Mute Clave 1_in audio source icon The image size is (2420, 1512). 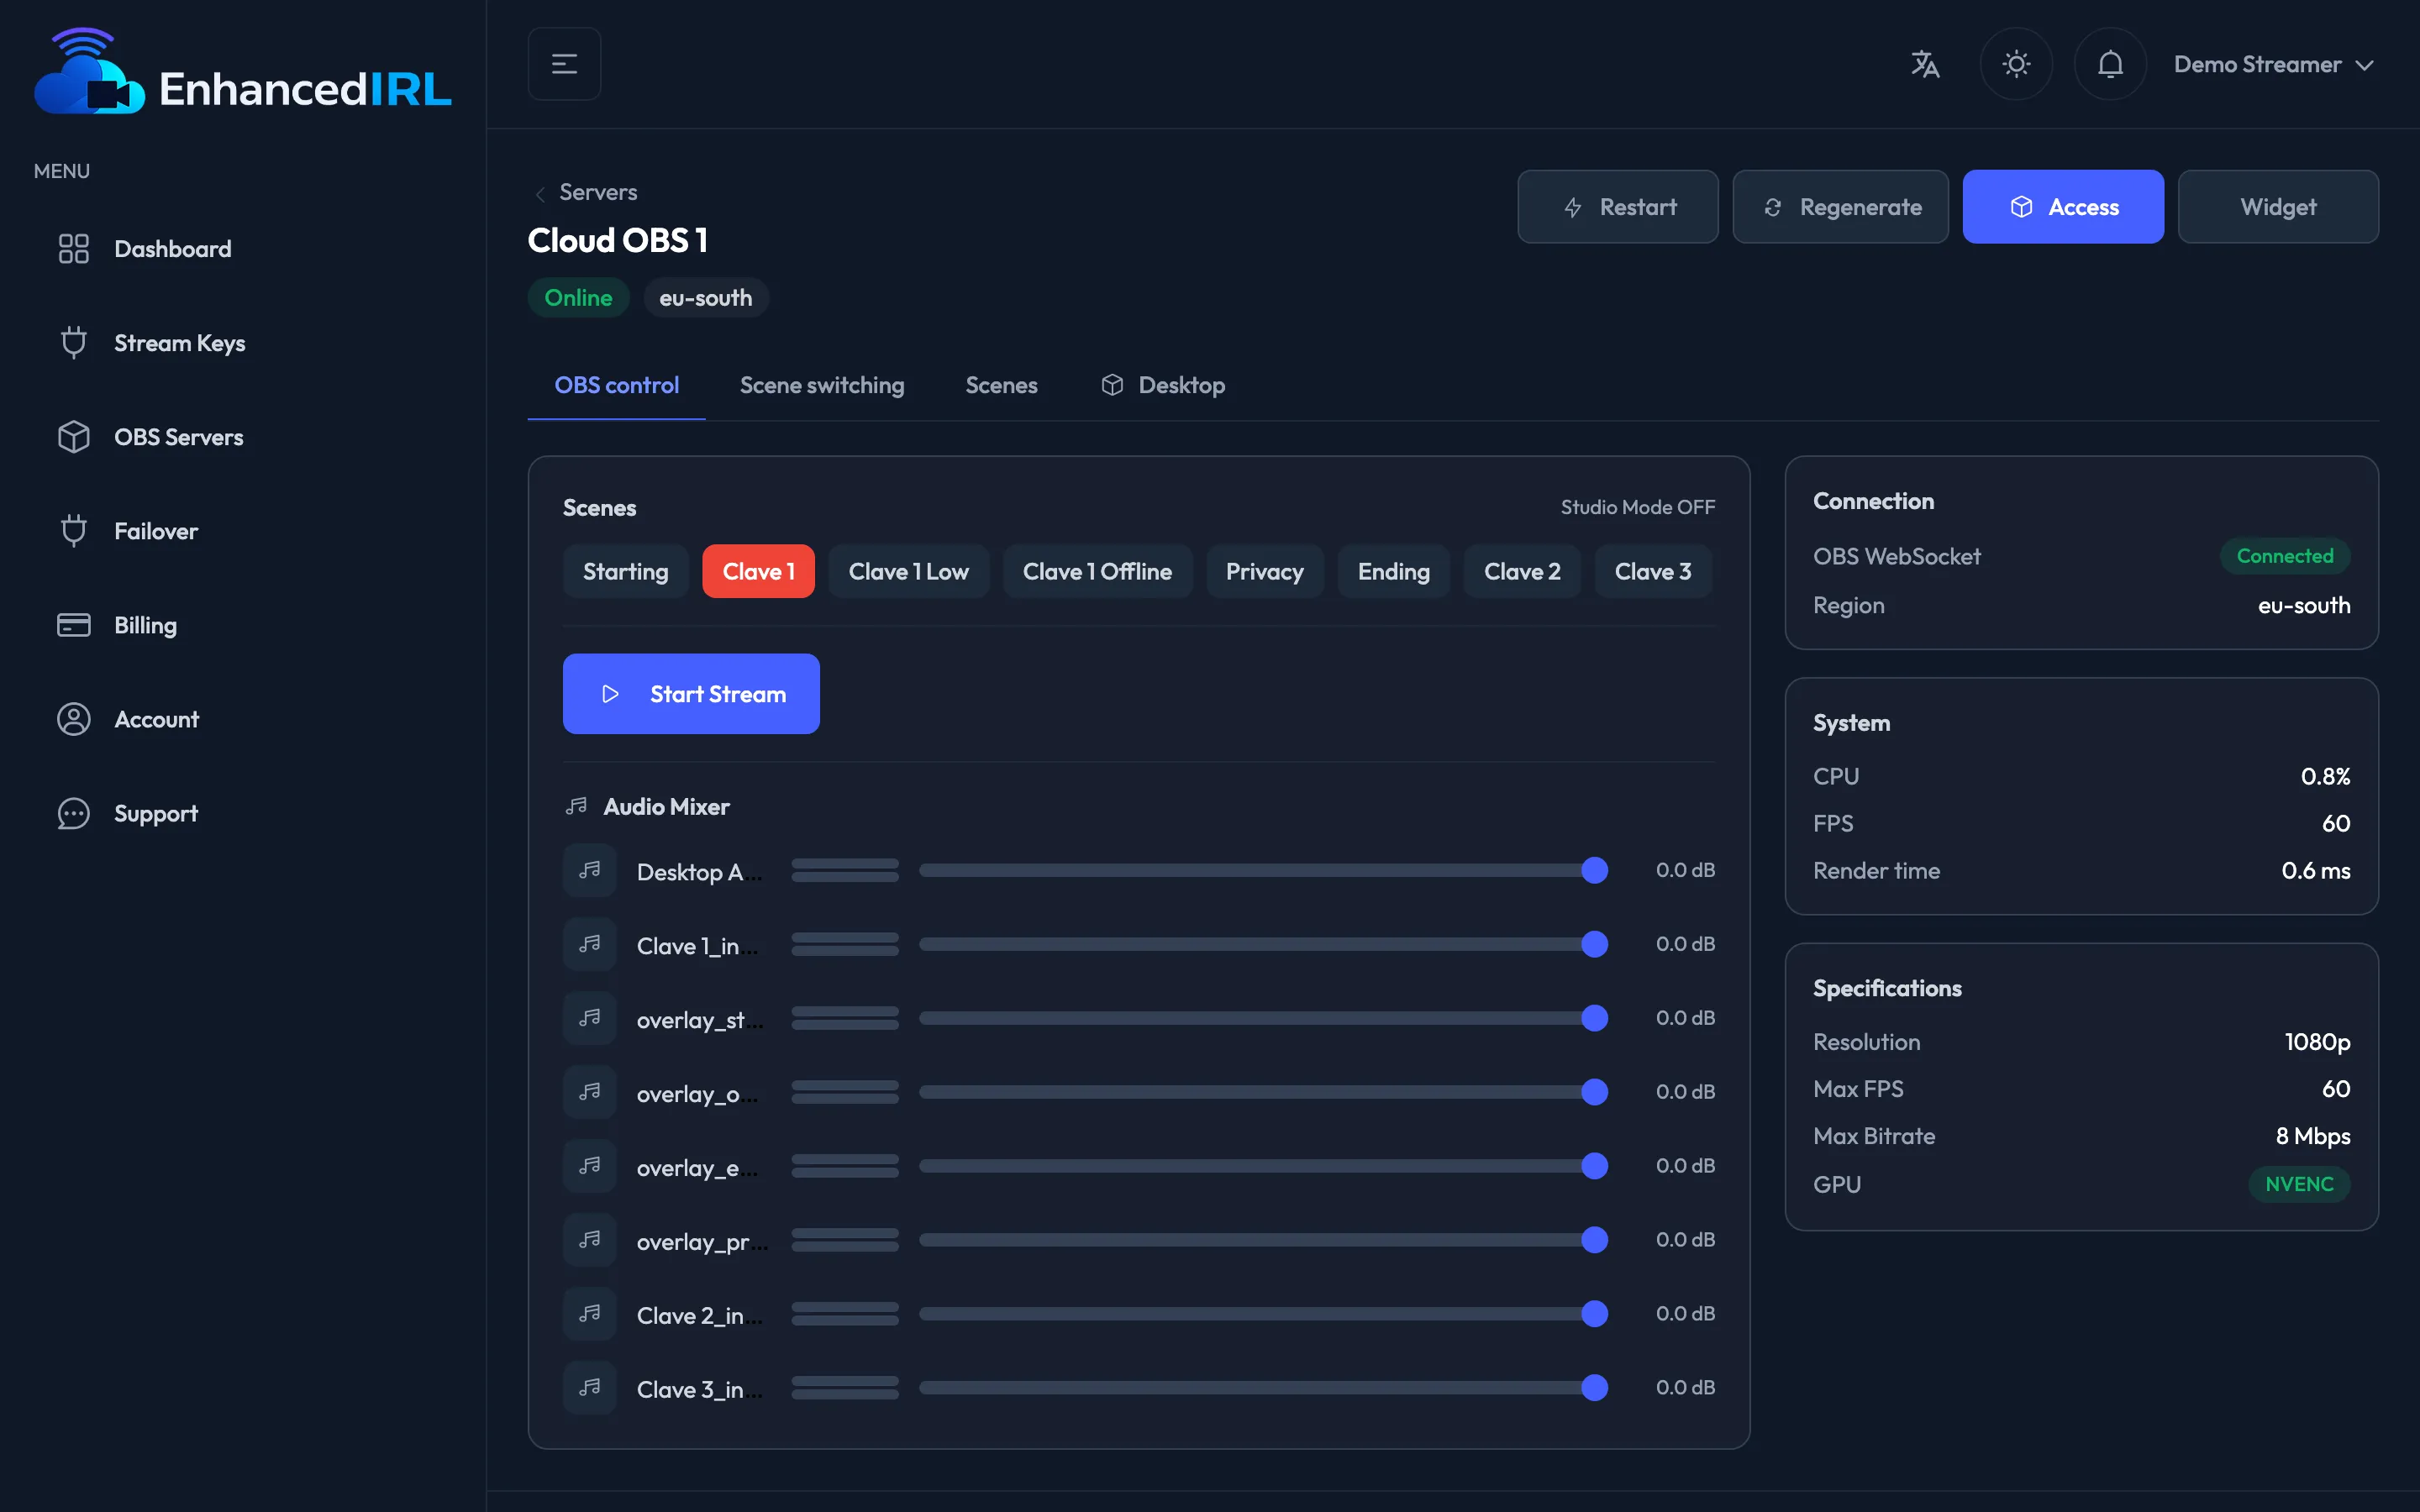[590, 944]
